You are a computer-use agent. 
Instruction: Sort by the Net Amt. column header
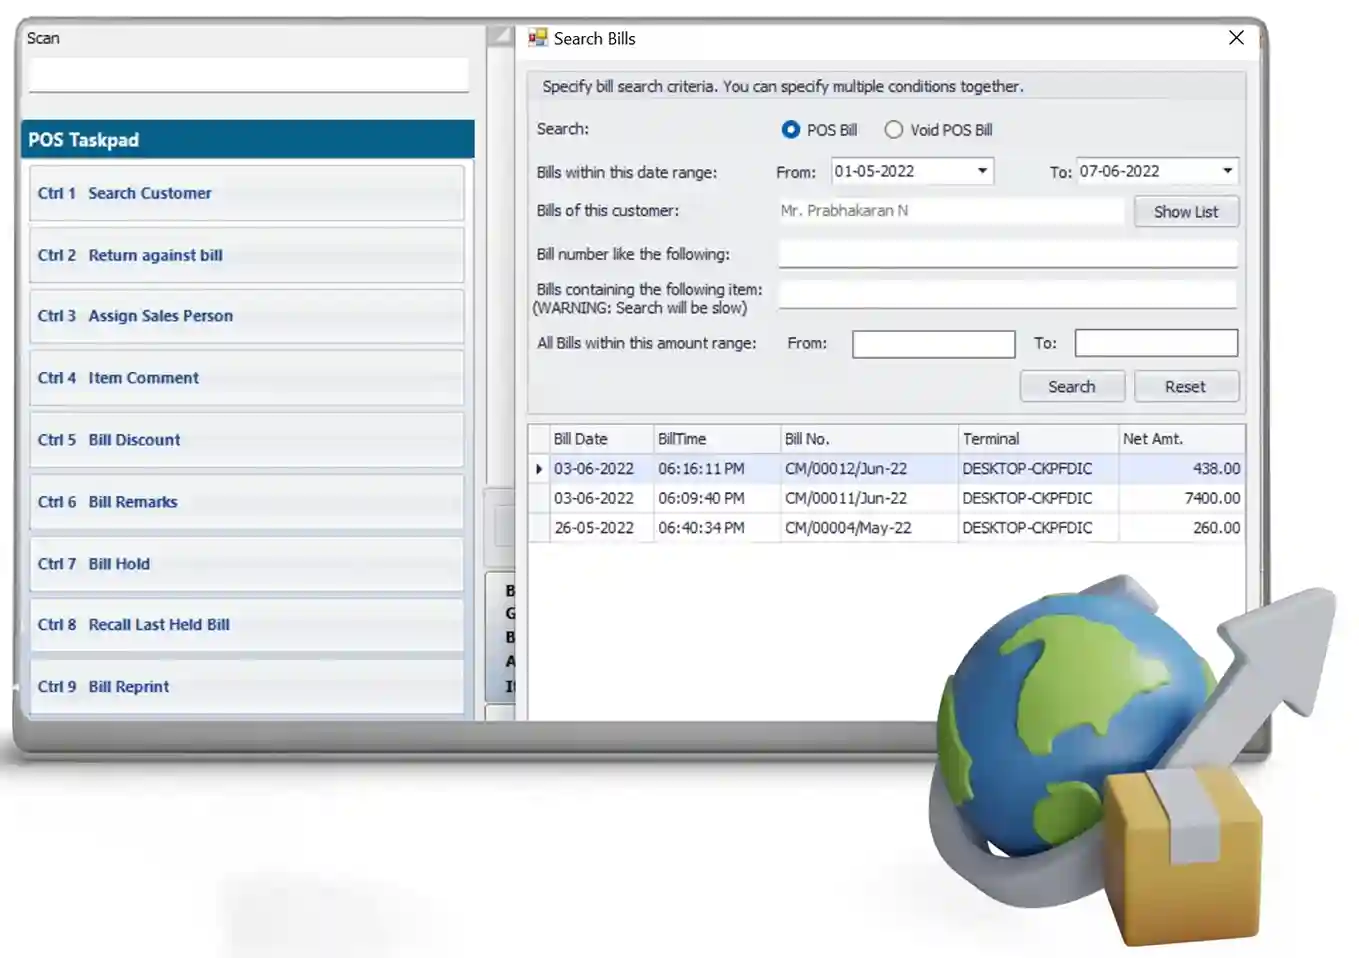click(1180, 439)
